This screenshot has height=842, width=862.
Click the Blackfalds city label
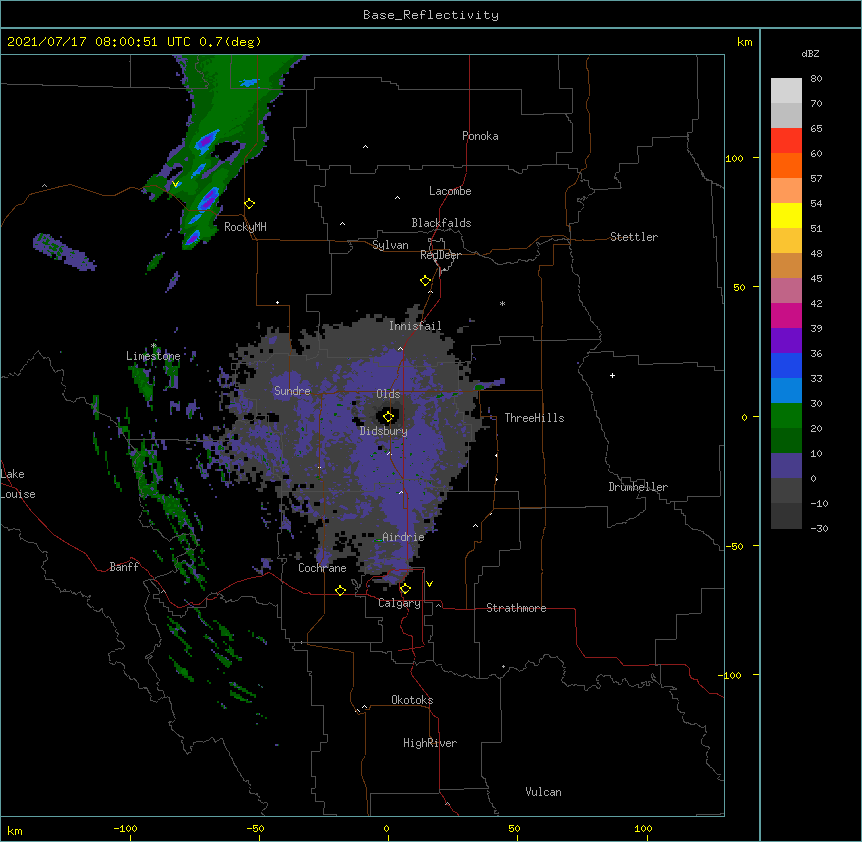click(441, 223)
